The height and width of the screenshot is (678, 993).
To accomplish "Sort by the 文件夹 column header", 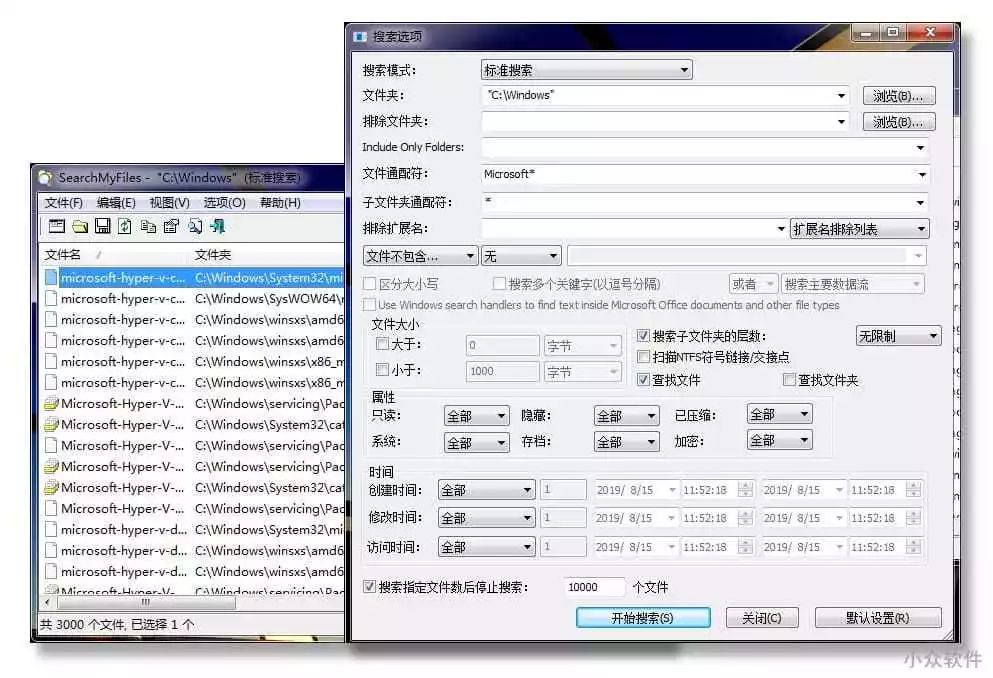I will 267,254.
